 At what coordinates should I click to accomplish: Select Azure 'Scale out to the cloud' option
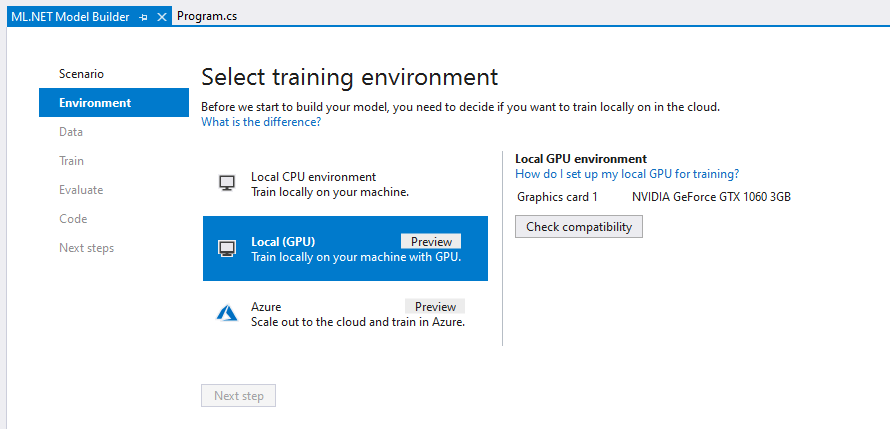pyautogui.click(x=345, y=314)
